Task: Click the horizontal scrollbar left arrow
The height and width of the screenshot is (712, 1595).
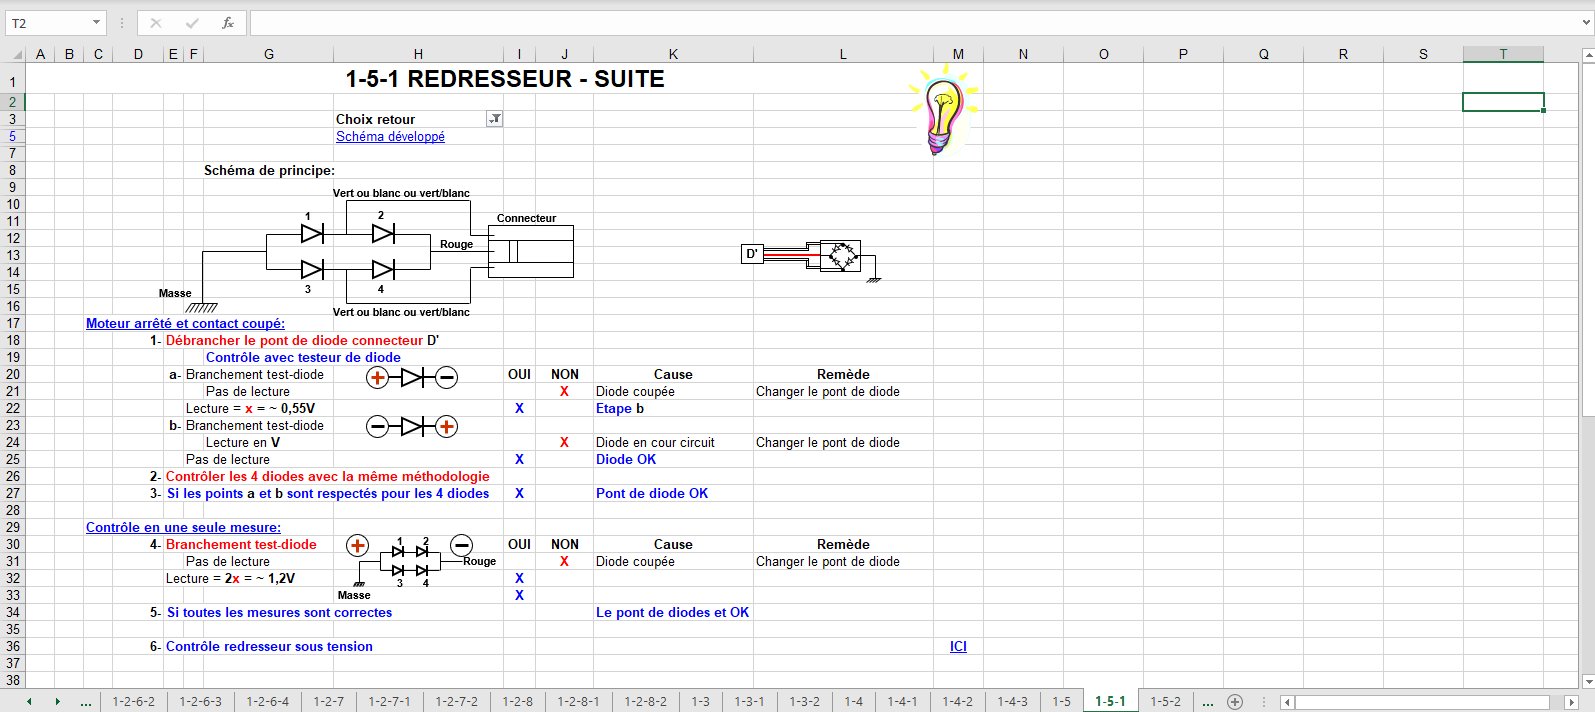Action: point(1288,702)
